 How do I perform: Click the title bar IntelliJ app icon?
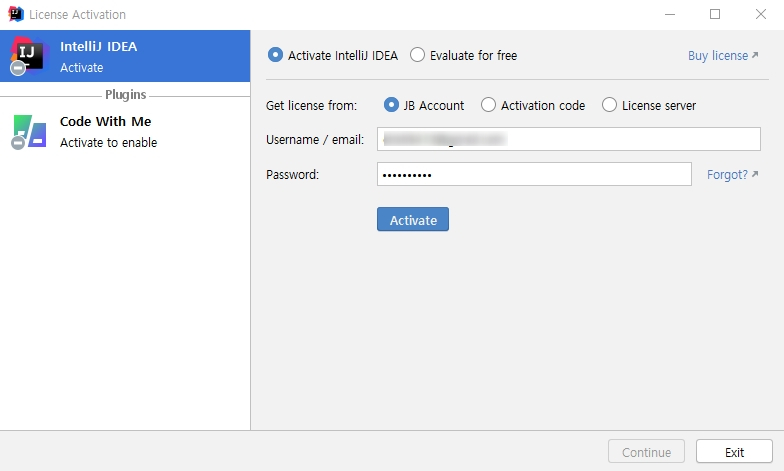(16, 14)
